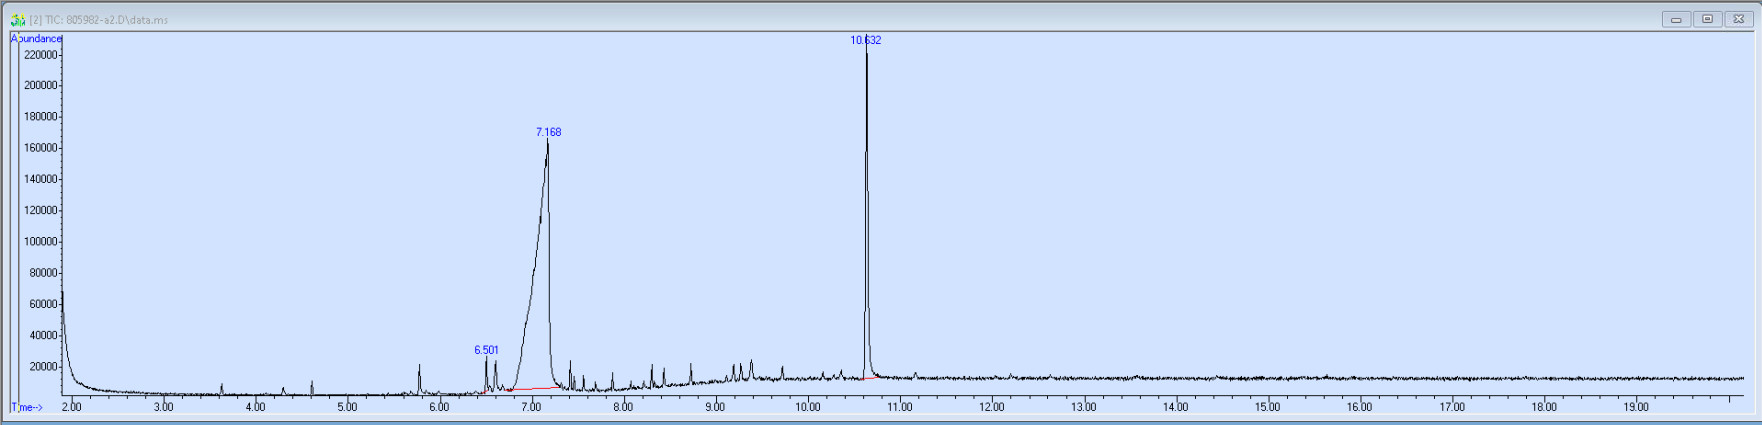Click the 120000 abundance tick label
This screenshot has width=1762, height=425.
40,211
